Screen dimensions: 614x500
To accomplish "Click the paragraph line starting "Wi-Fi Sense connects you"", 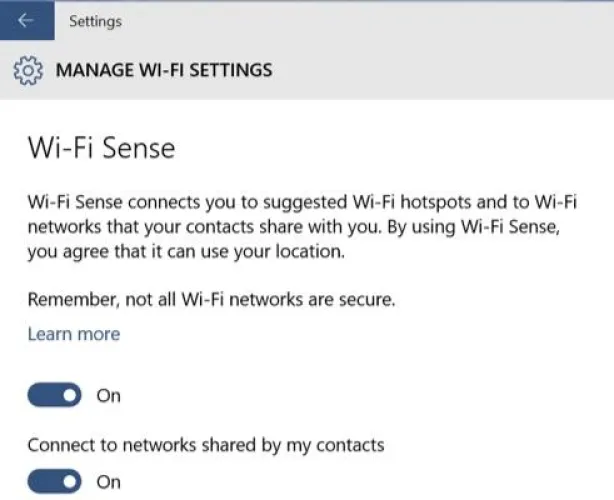I will [302, 202].
